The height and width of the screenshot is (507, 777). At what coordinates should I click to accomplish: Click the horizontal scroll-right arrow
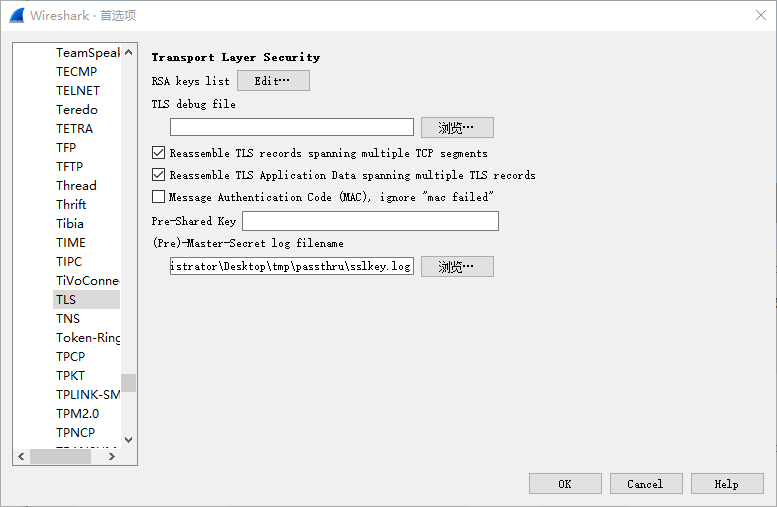click(112, 456)
